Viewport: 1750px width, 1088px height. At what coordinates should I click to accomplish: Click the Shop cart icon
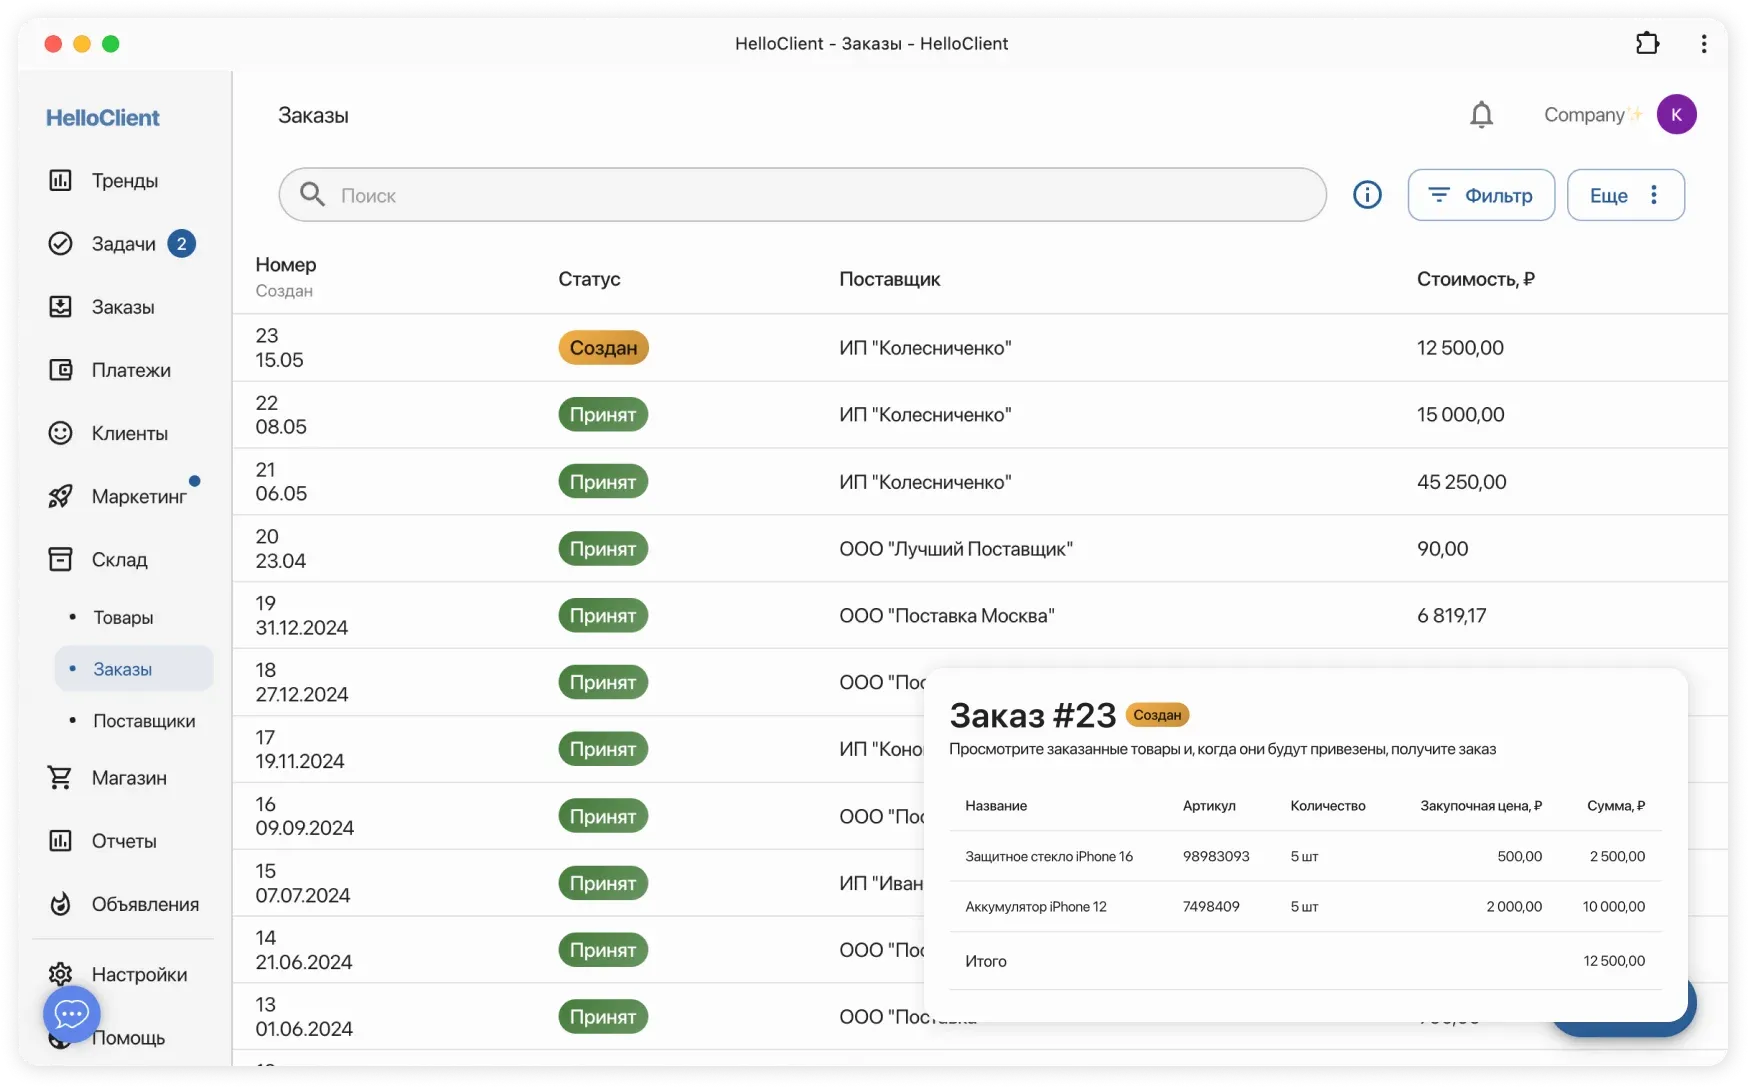click(x=61, y=777)
